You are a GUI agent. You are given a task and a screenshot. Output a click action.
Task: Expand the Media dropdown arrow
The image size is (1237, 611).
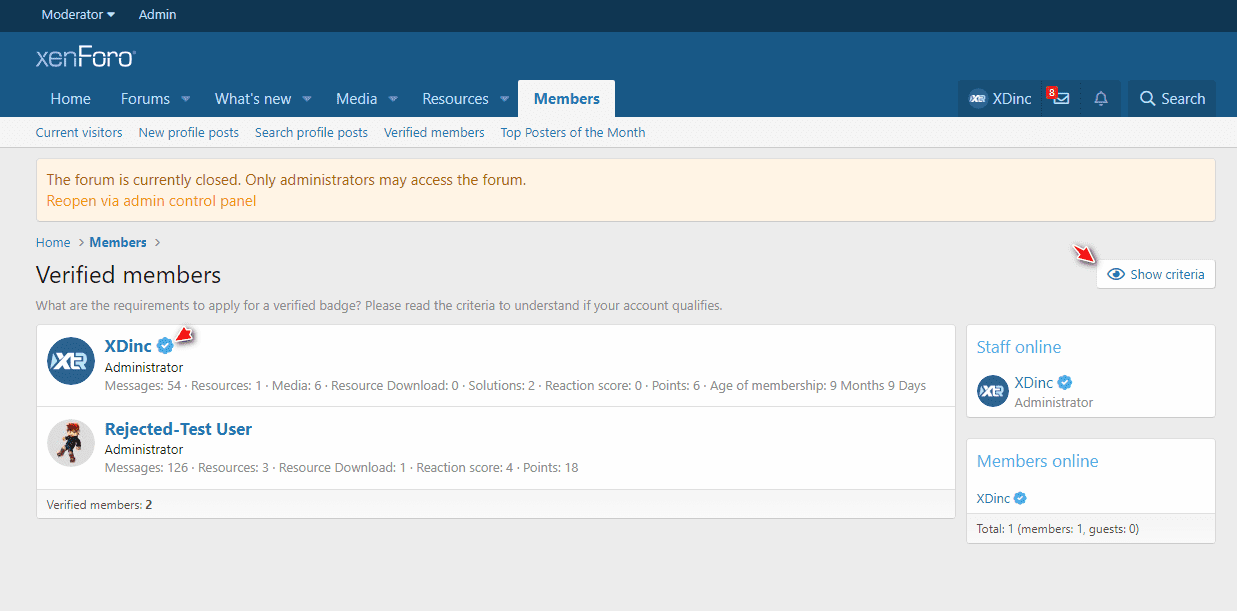[393, 99]
